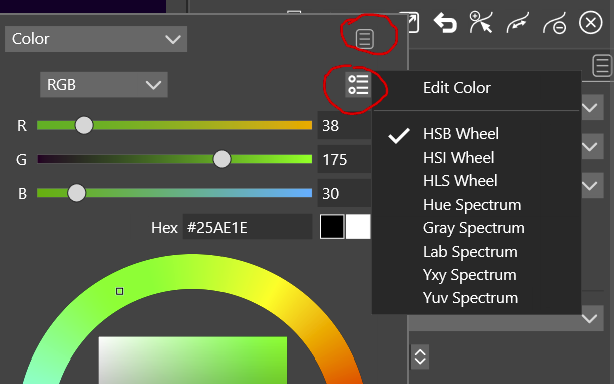Open the right panel hamburger menu icon
614x384 pixels.
click(602, 66)
